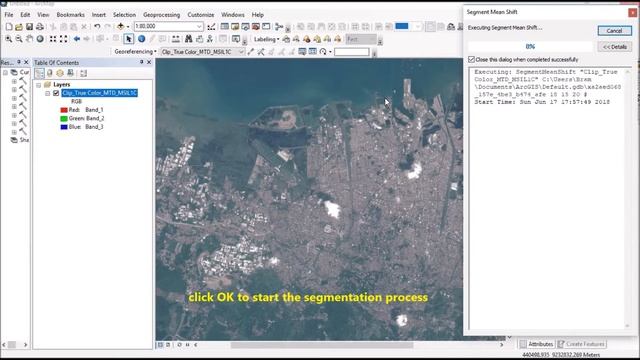This screenshot has height=360, width=640.
Task: Switch to the Attributes tab
Action: point(536,344)
